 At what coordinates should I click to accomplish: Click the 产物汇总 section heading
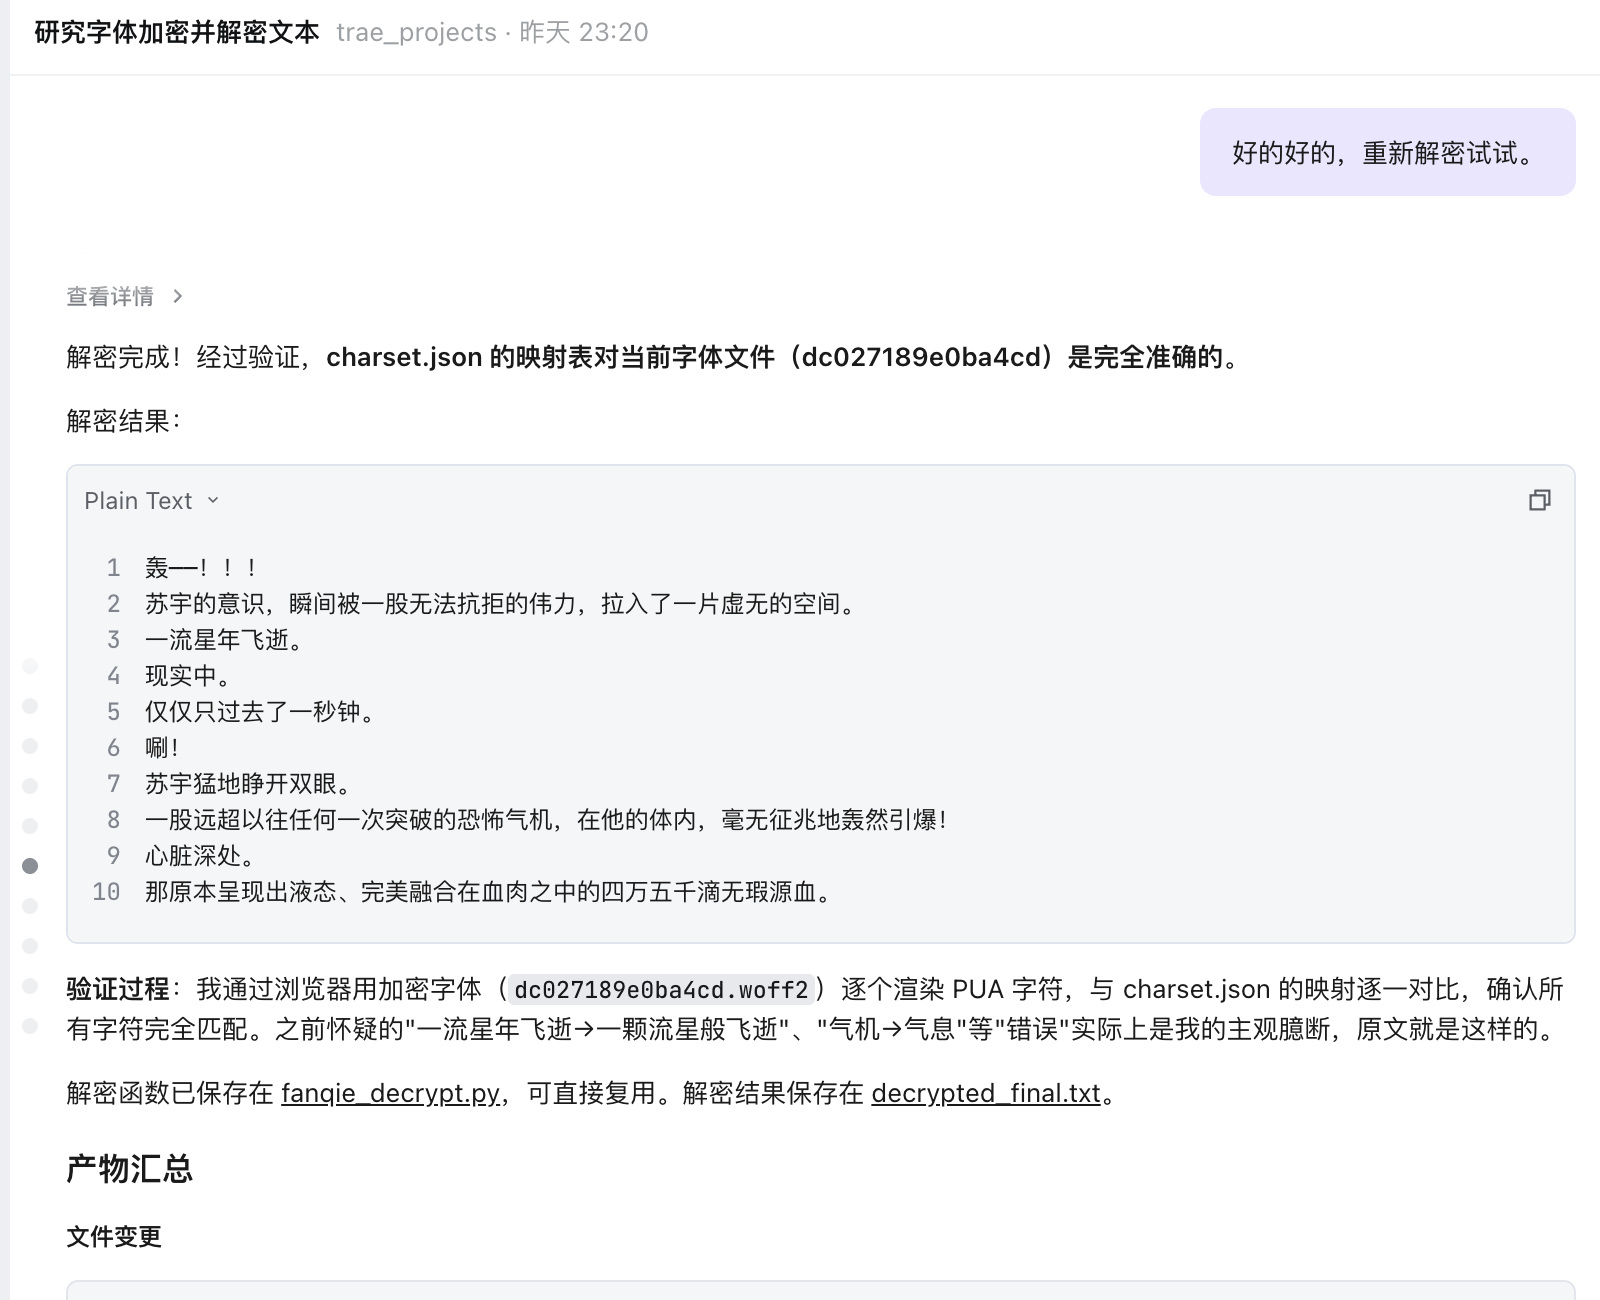[x=129, y=1168]
